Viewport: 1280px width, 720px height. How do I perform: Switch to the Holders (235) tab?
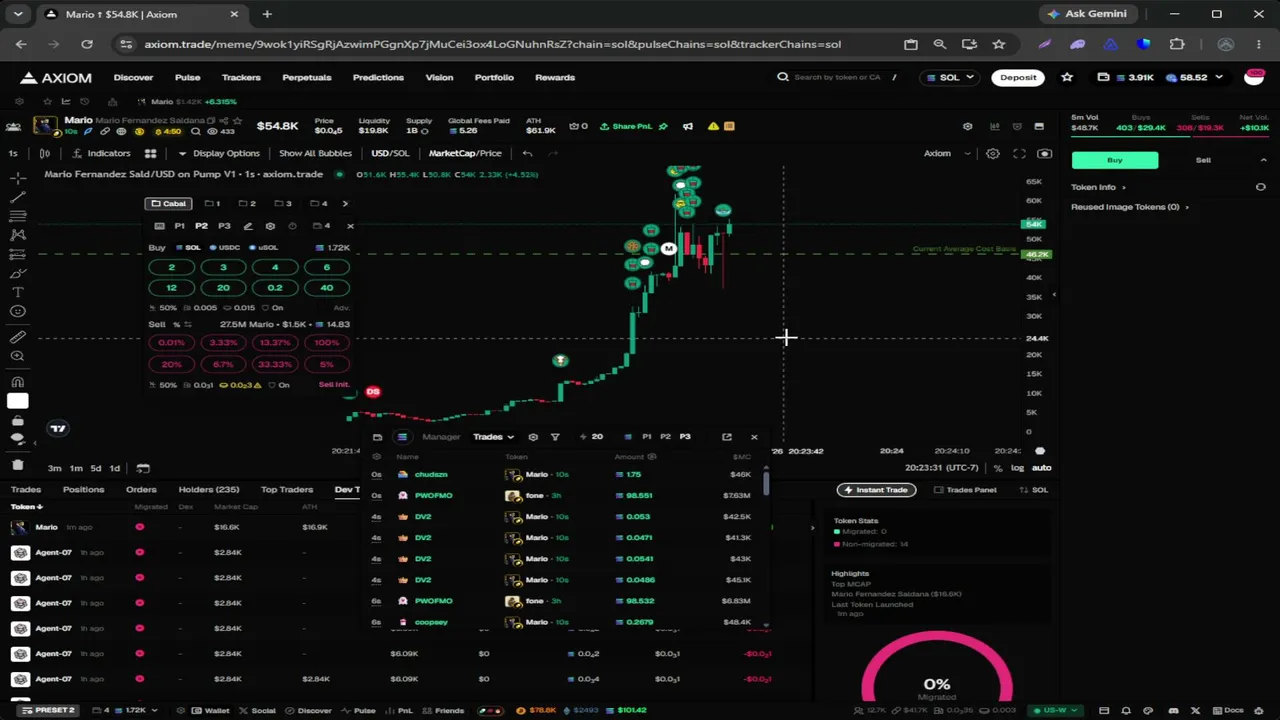pos(209,490)
